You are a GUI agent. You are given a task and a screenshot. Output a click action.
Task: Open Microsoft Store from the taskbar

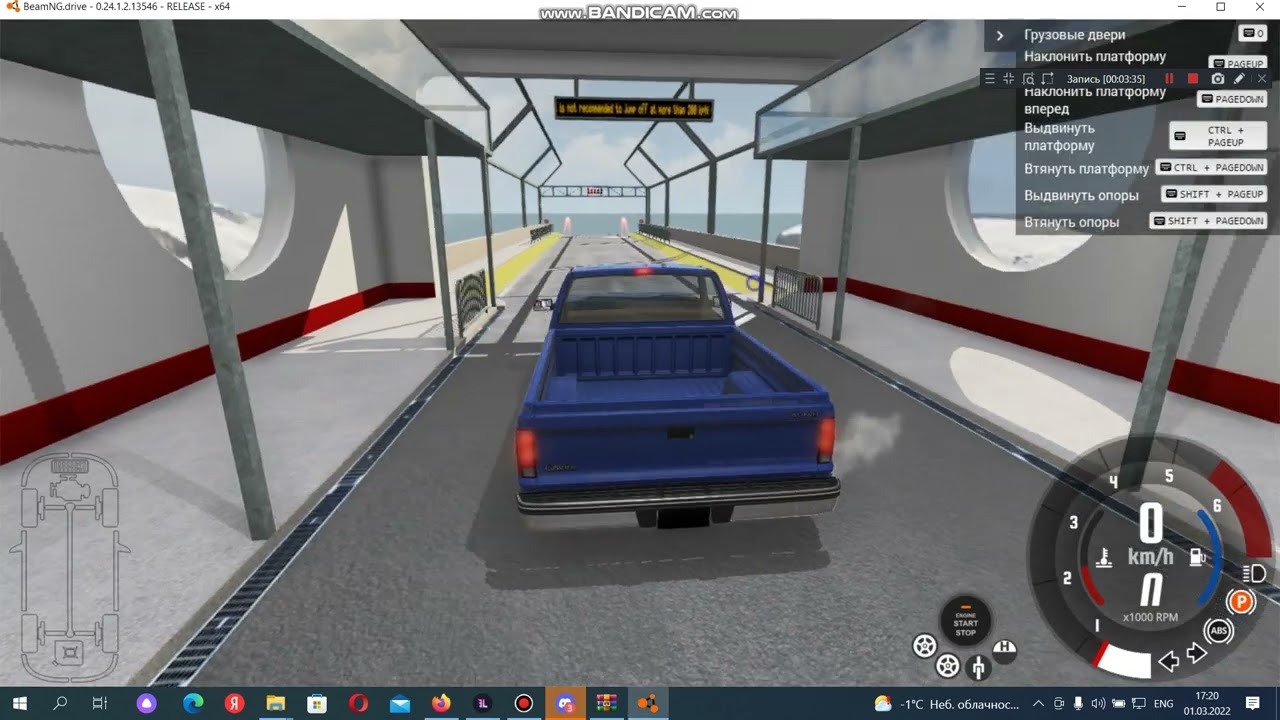[317, 703]
